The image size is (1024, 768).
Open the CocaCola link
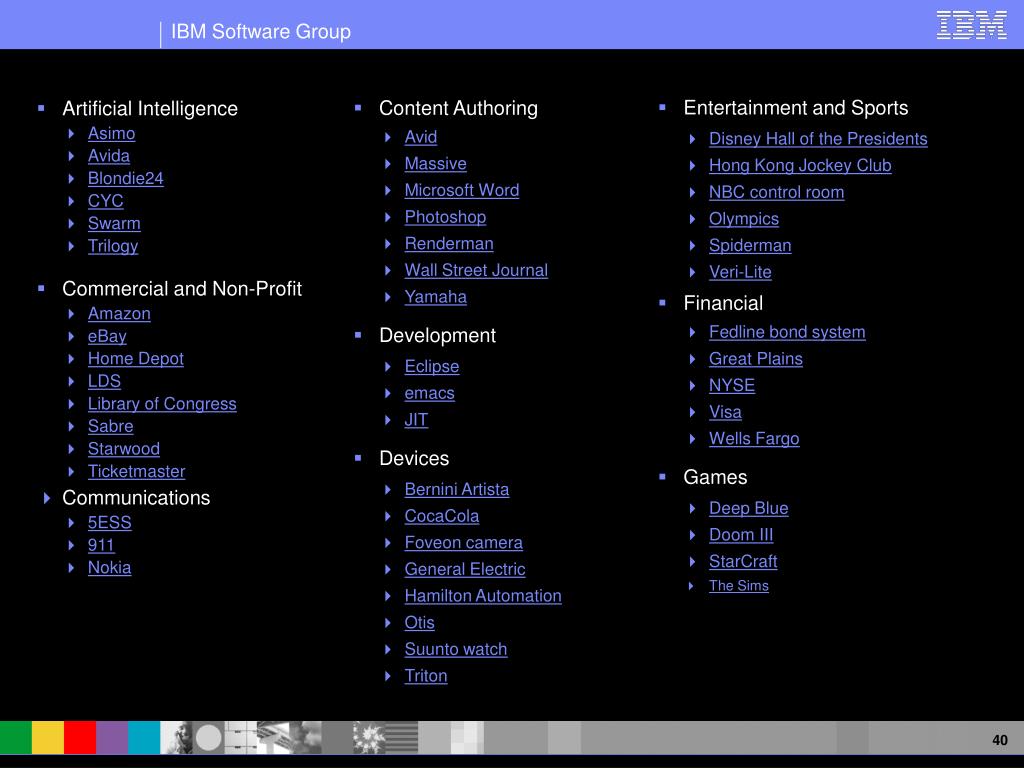(441, 516)
